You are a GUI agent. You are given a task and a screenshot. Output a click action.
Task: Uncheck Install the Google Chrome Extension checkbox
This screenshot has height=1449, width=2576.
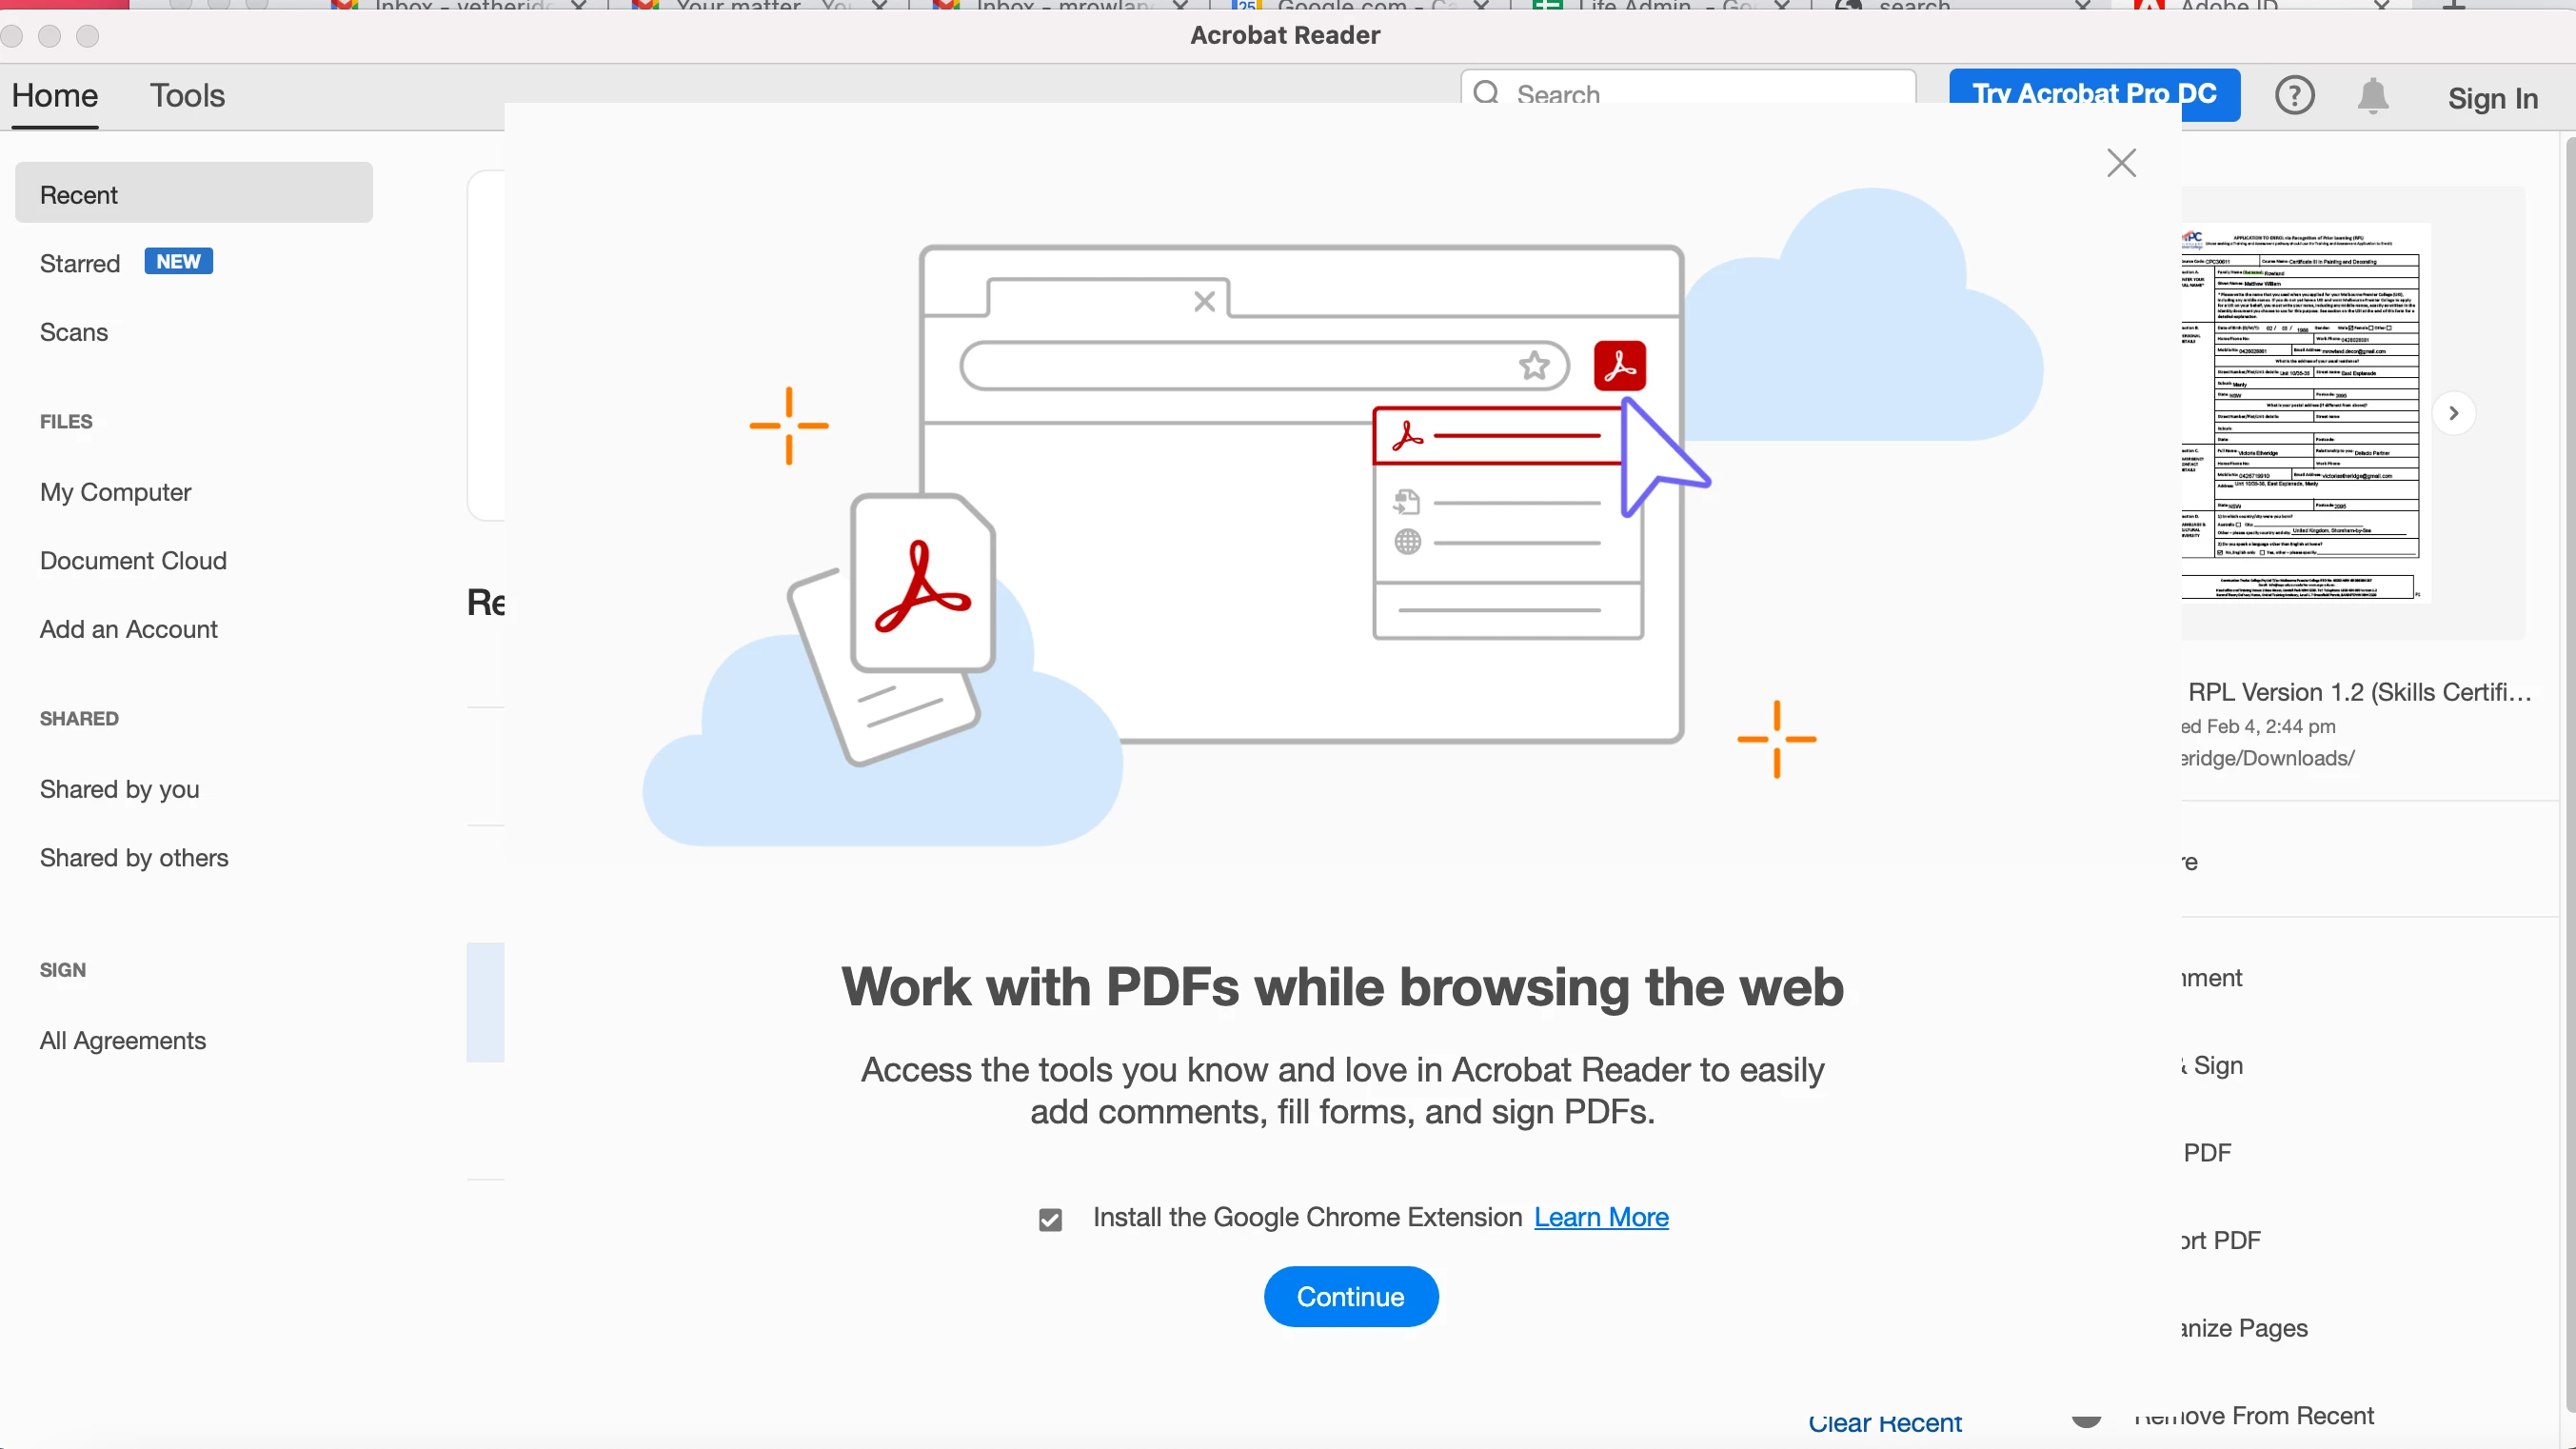pyautogui.click(x=1050, y=1219)
